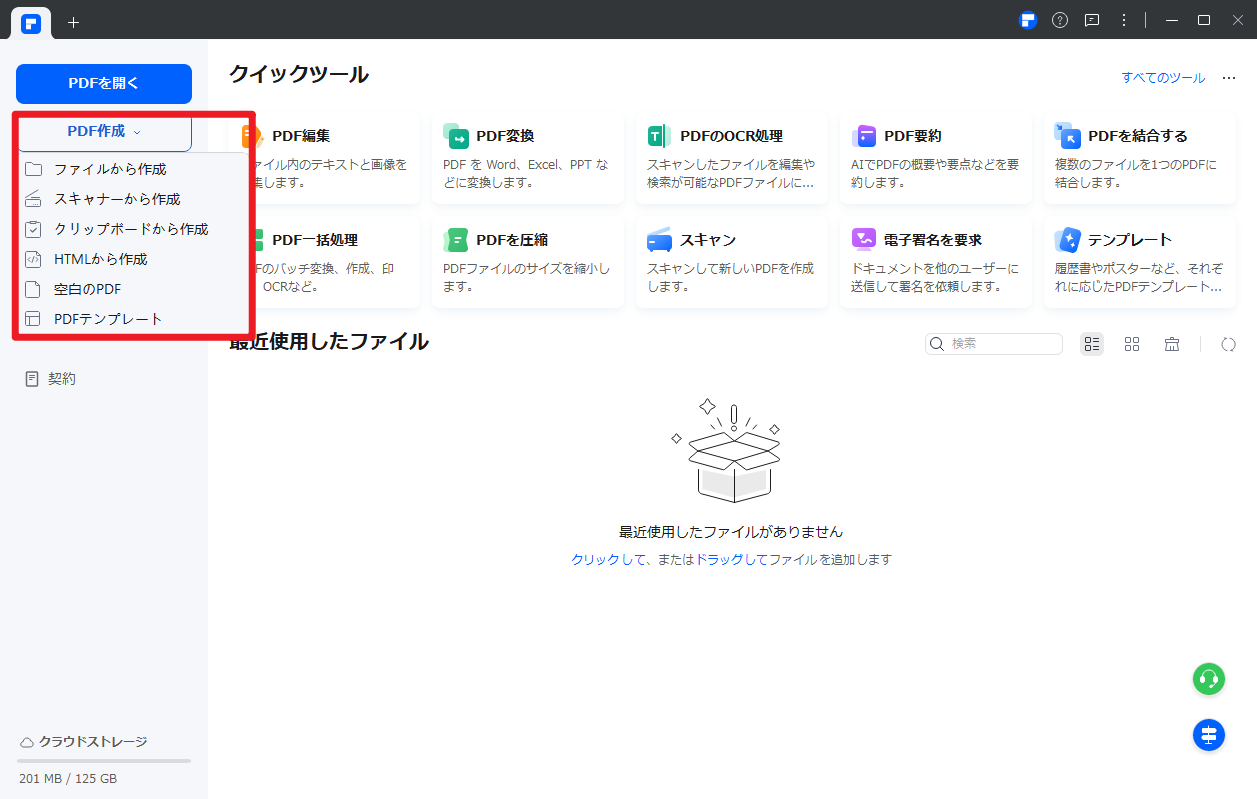Switch to list view for recent files
1257x799 pixels.
tap(1092, 344)
